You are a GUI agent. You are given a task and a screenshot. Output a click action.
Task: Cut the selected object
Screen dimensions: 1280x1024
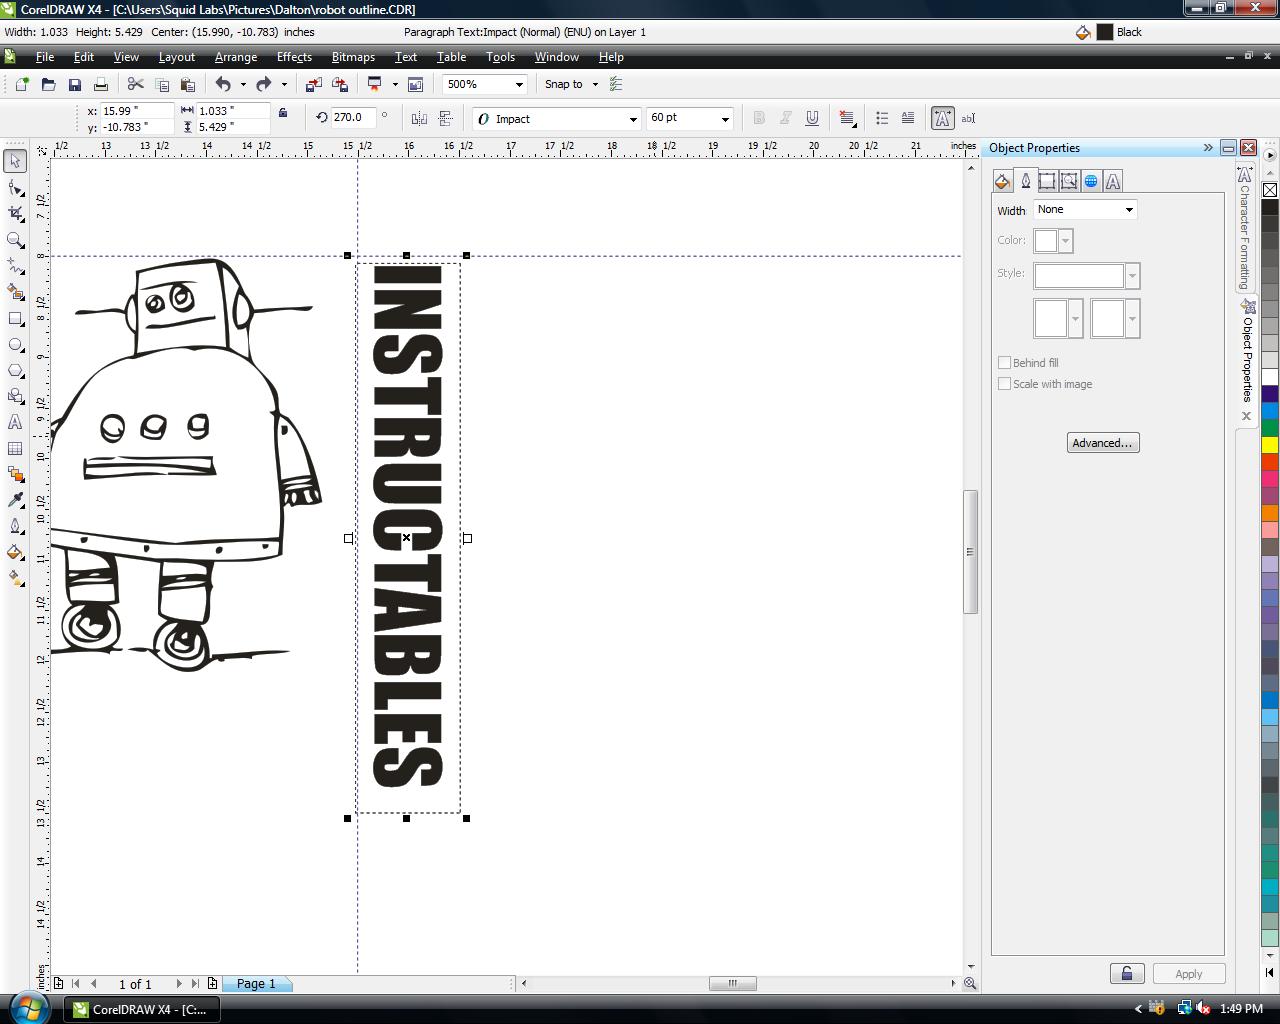pos(136,84)
